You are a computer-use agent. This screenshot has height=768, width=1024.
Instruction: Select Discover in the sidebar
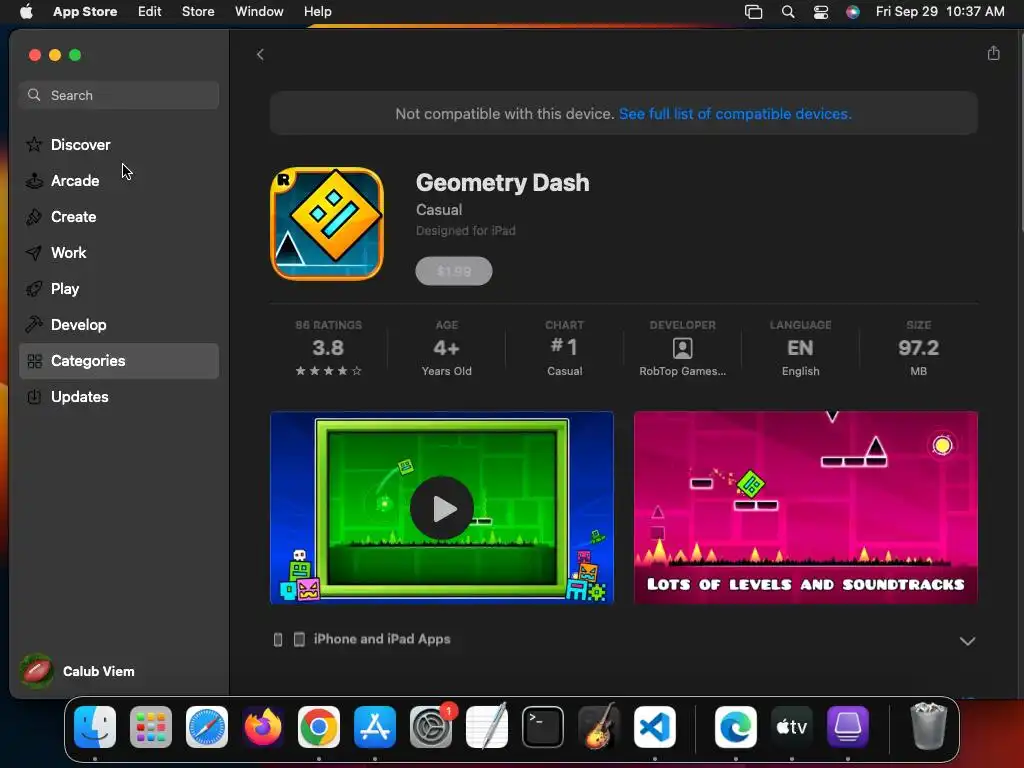pos(119,144)
